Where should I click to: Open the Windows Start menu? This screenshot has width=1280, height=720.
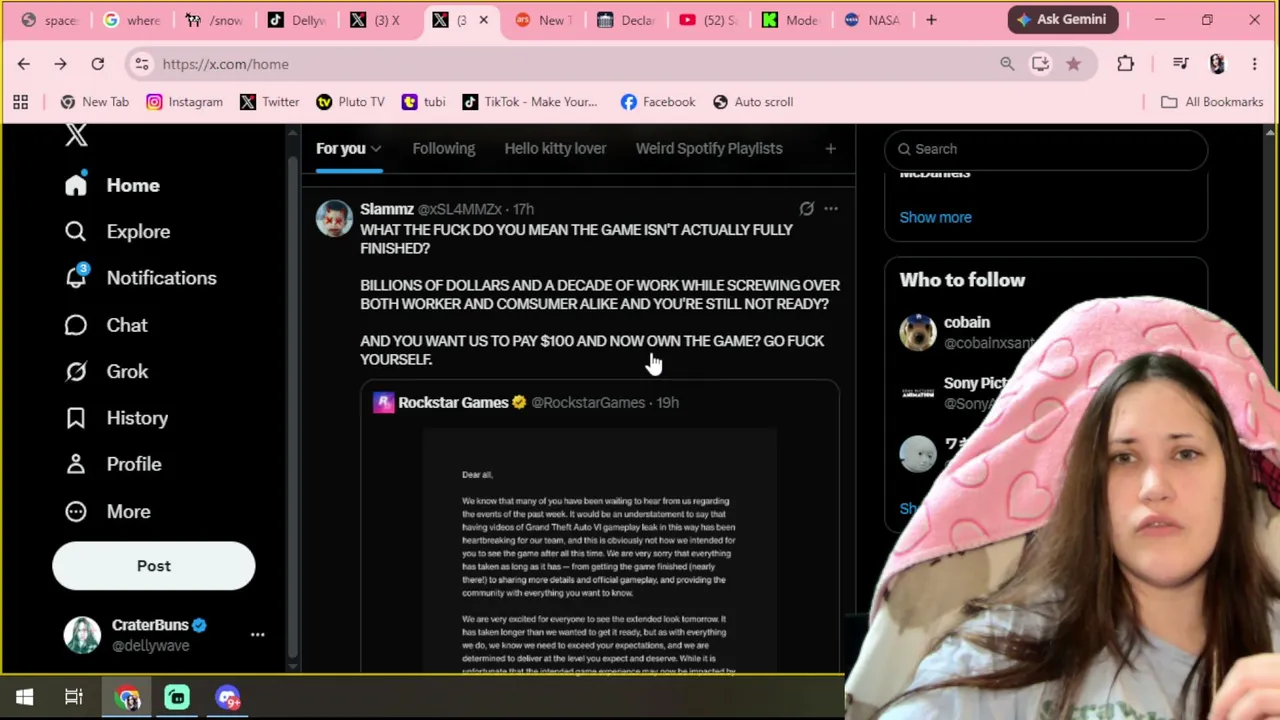[x=24, y=698]
